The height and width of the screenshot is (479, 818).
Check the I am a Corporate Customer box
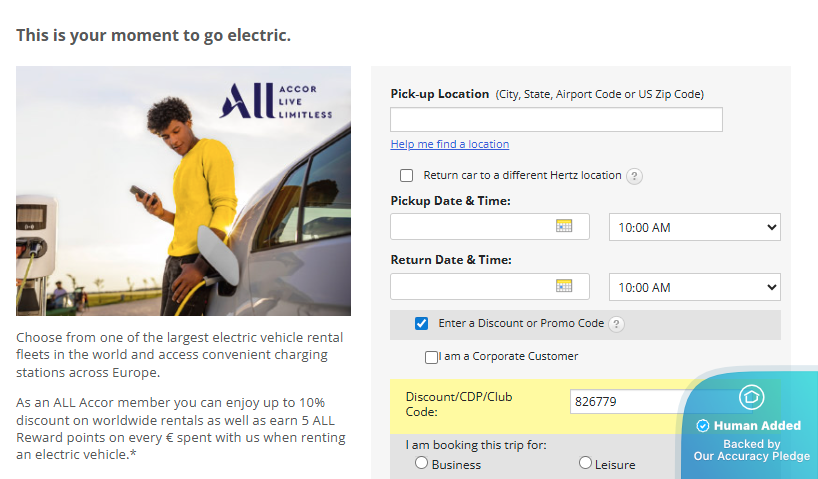point(431,357)
